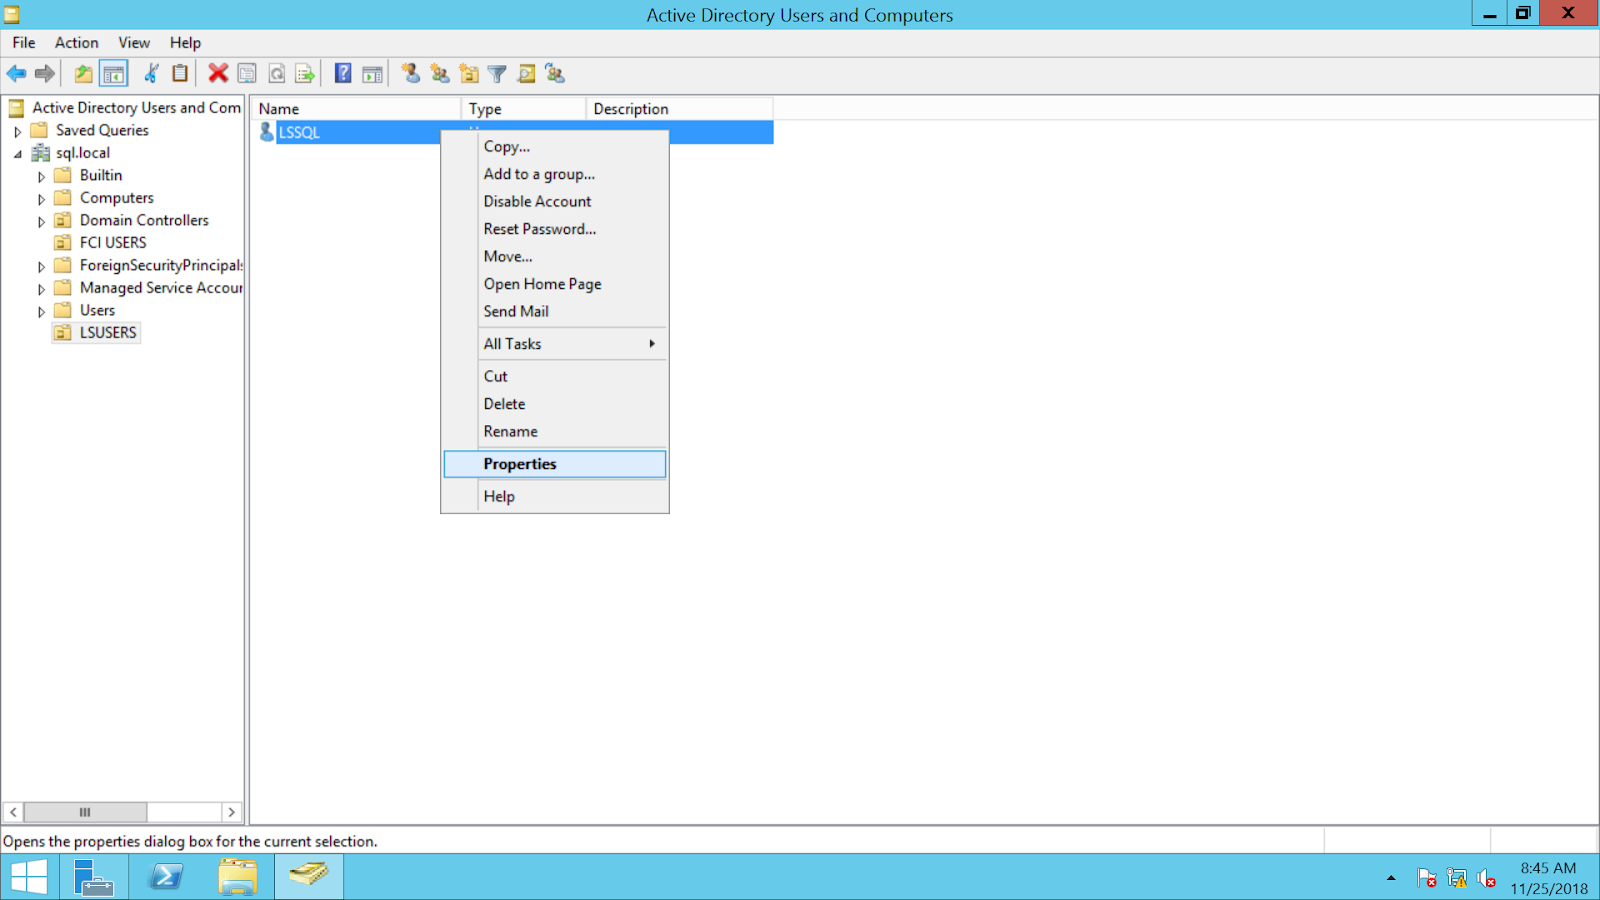Click the Help question mark toolbar icon
This screenshot has width=1600, height=900.
[x=343, y=73]
